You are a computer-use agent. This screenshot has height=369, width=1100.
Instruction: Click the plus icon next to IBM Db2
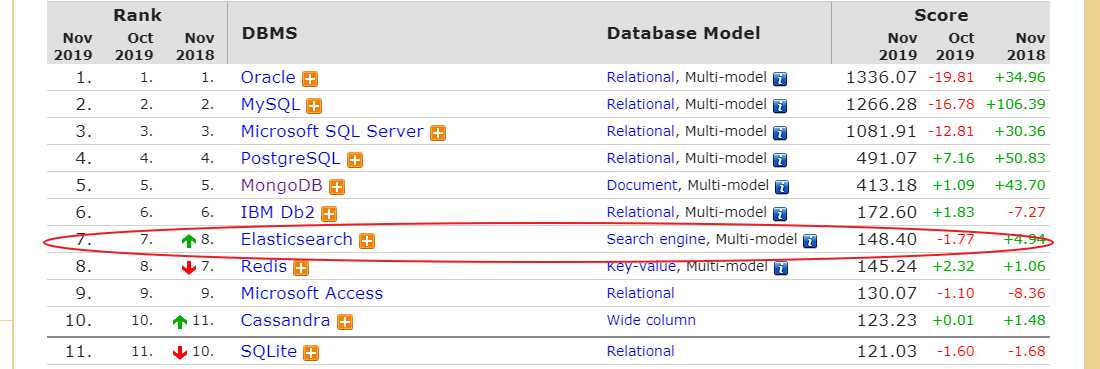tap(329, 214)
